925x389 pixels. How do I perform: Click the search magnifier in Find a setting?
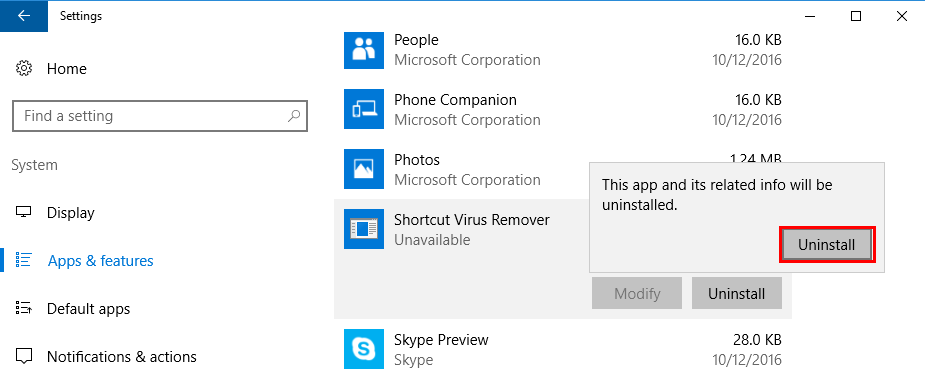294,116
